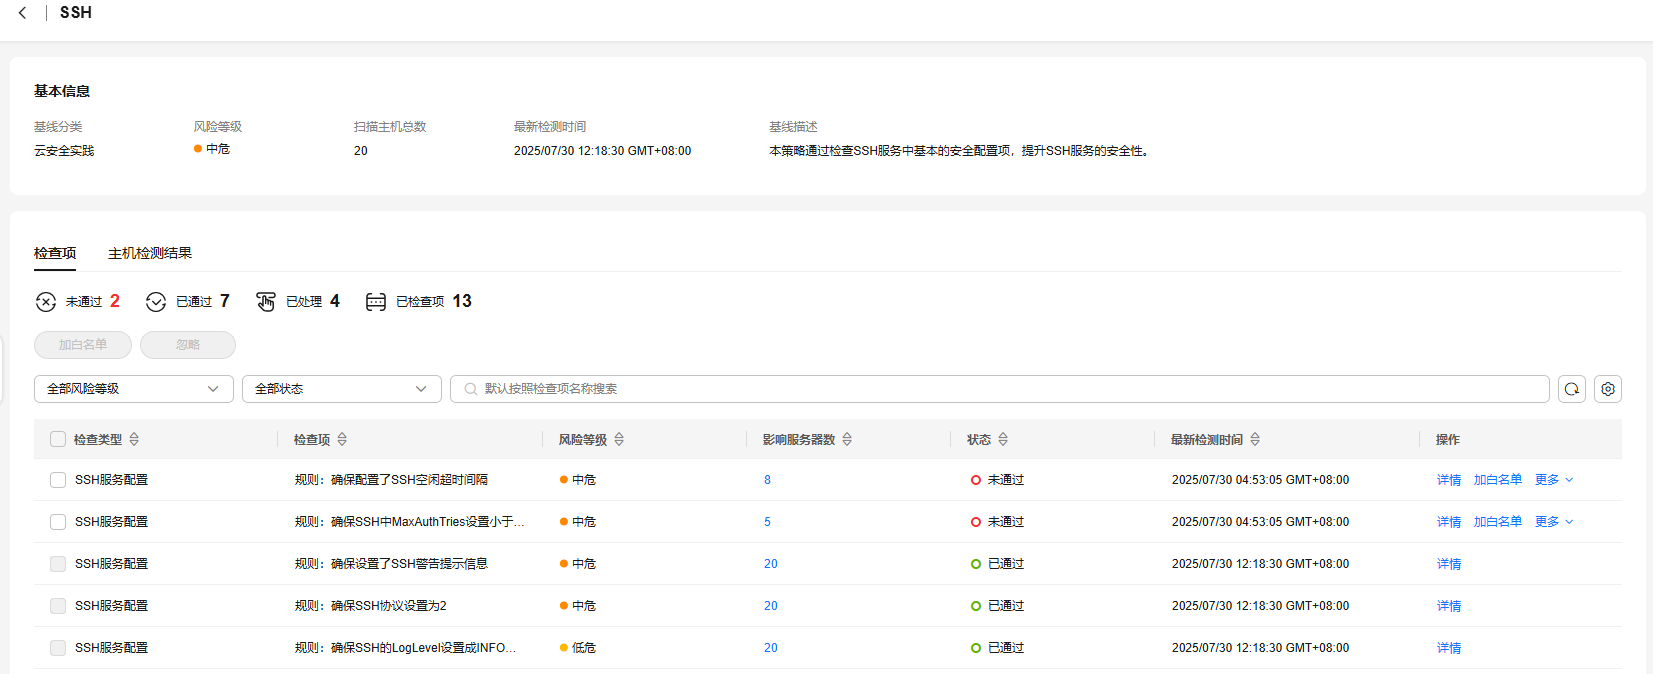Click the search field for check item name
The height and width of the screenshot is (674, 1653).
1000,389
